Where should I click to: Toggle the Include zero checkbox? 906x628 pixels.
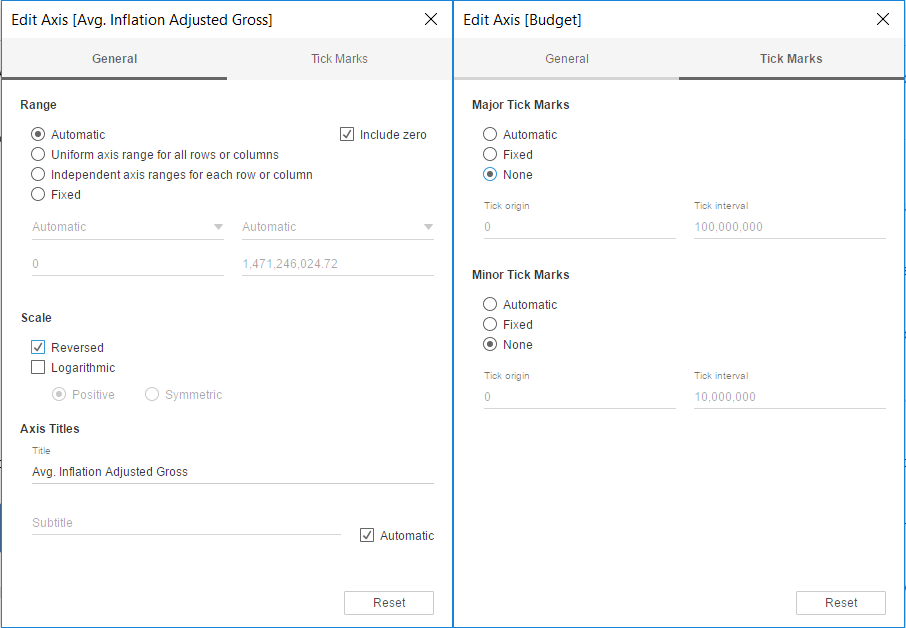tap(347, 135)
